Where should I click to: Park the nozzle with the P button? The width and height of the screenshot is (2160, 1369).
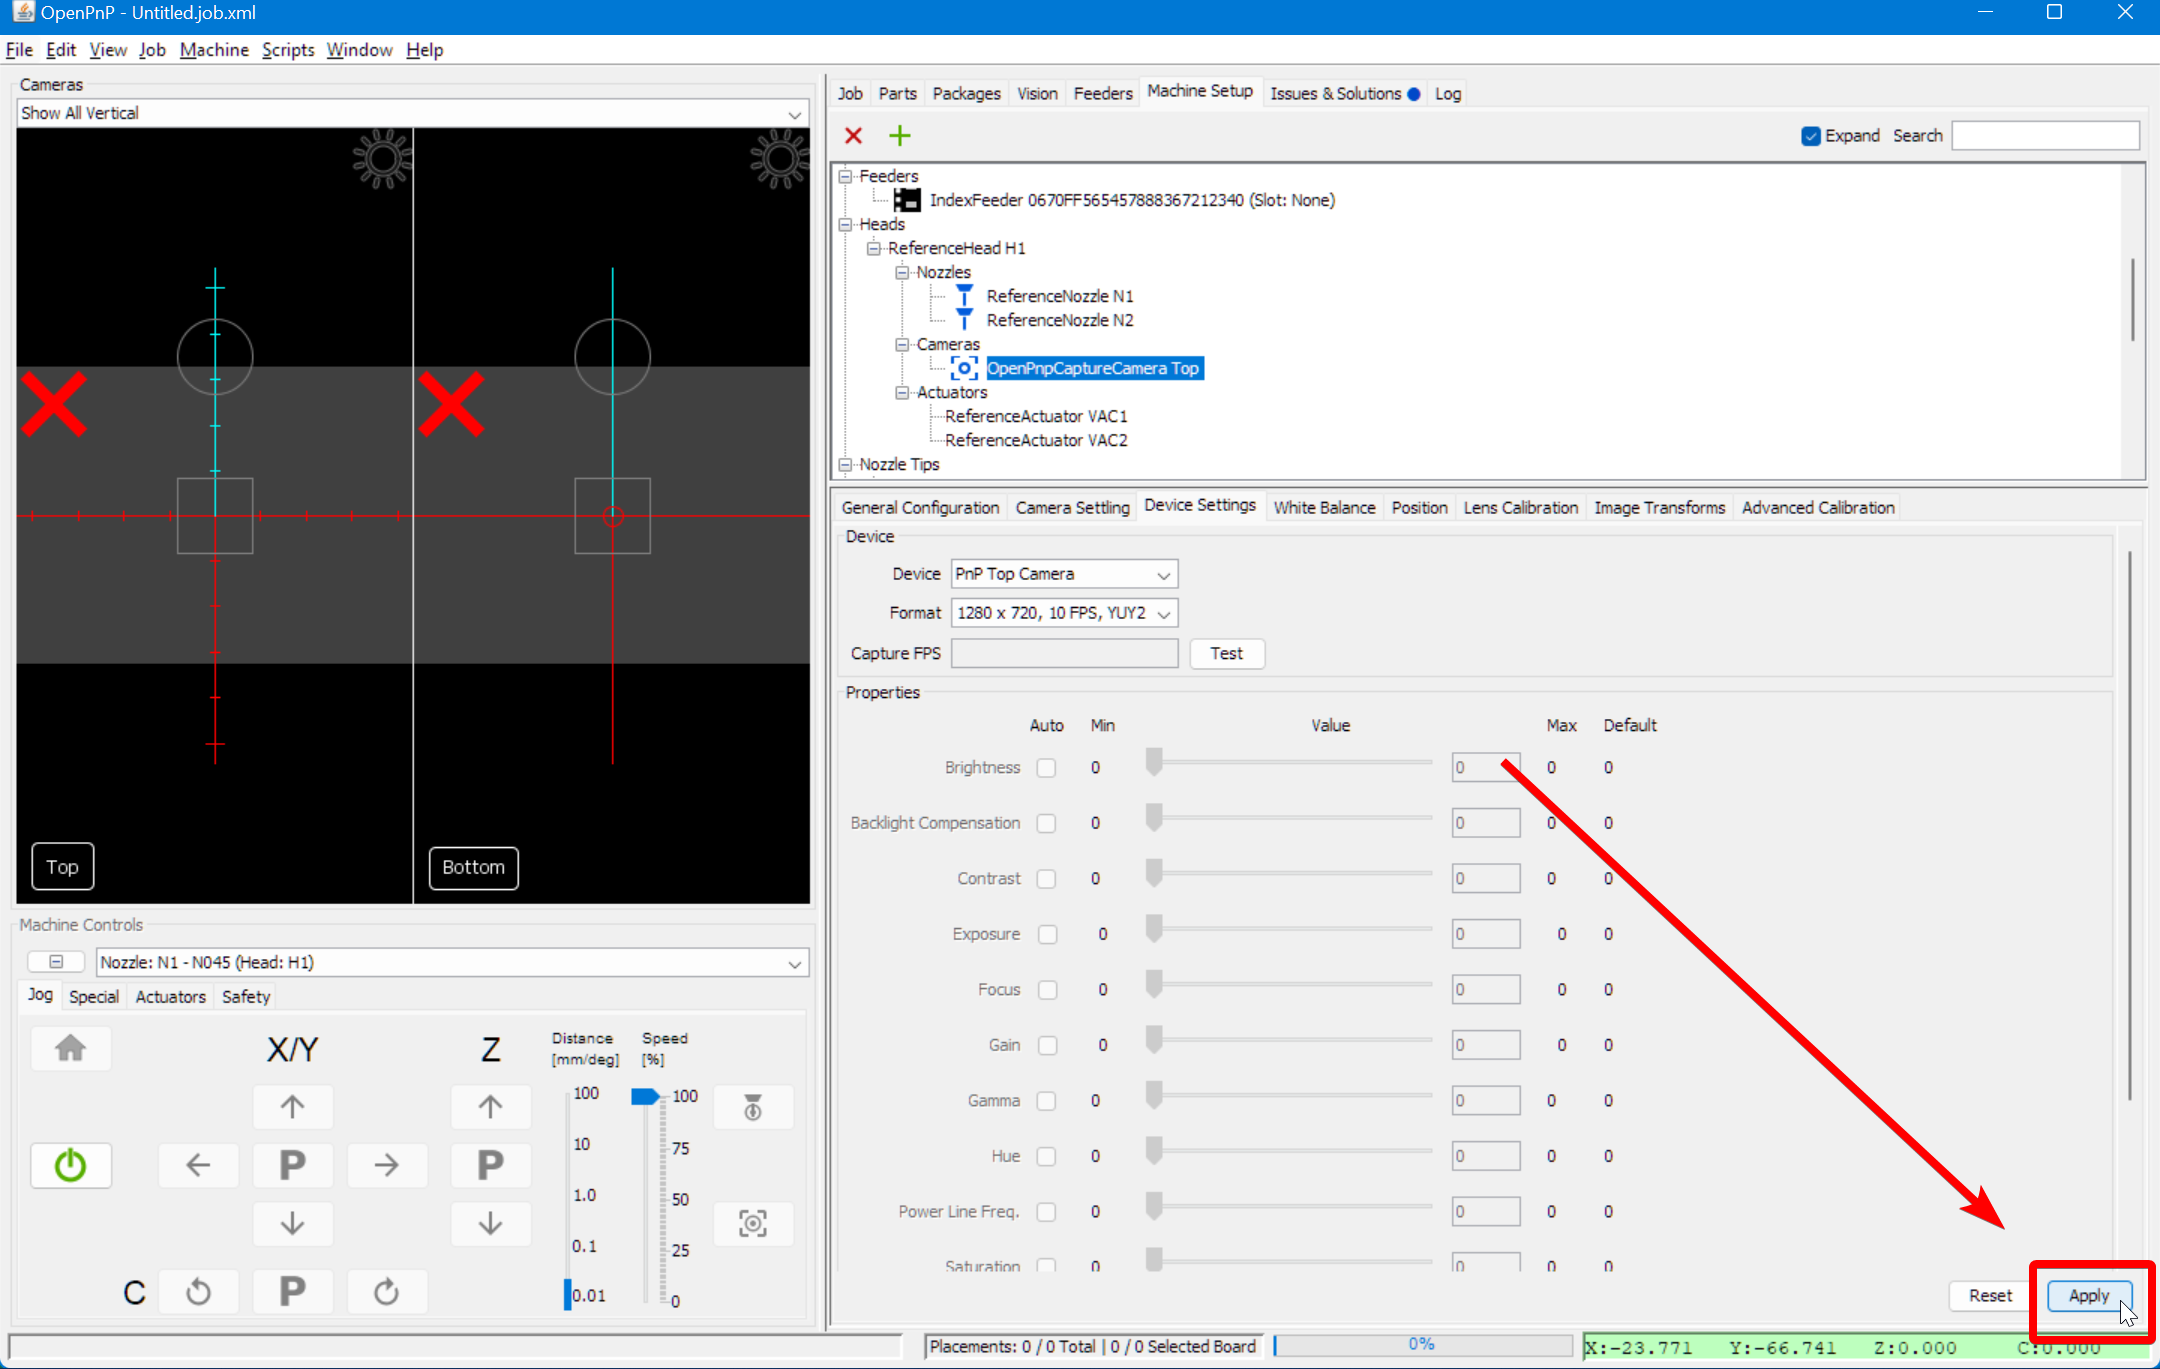click(x=292, y=1165)
